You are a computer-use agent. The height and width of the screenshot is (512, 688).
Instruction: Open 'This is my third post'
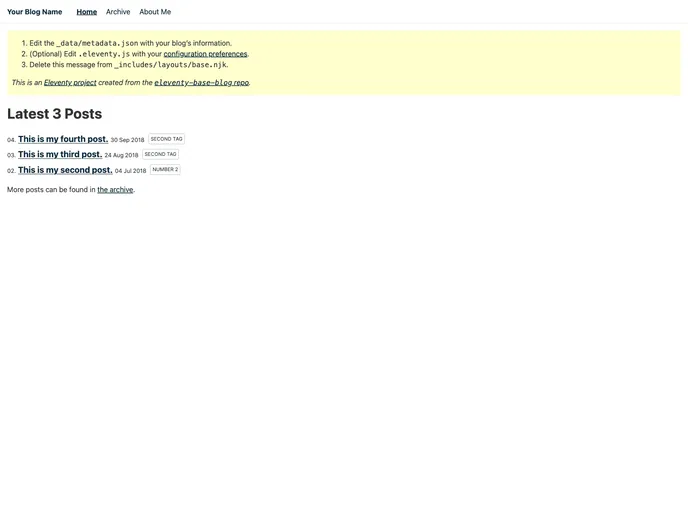(x=60, y=155)
